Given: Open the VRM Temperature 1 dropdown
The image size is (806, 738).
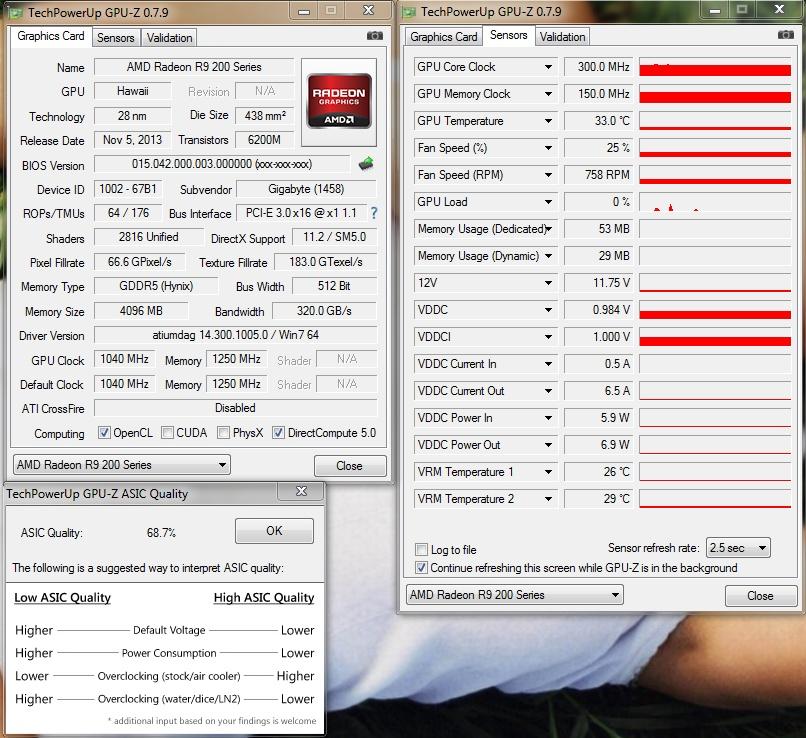Looking at the screenshot, I should 548,472.
